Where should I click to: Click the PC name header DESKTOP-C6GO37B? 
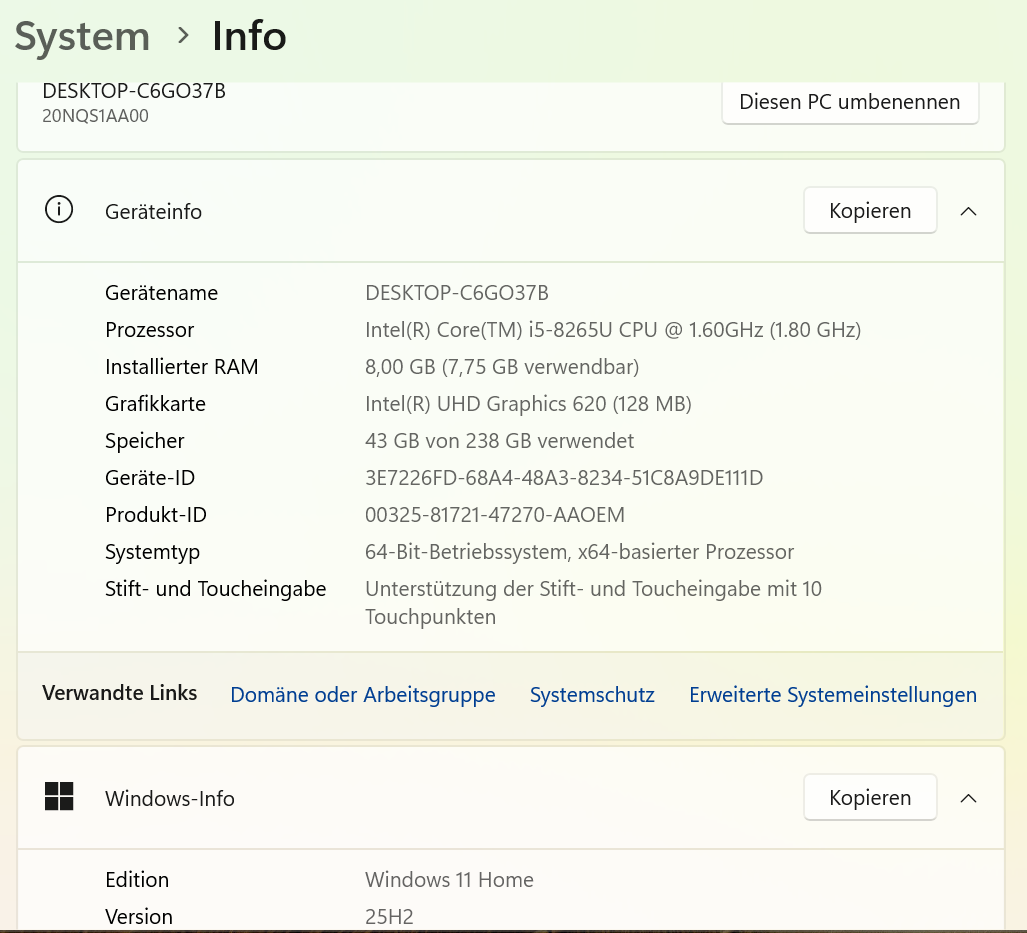pyautogui.click(x=134, y=91)
